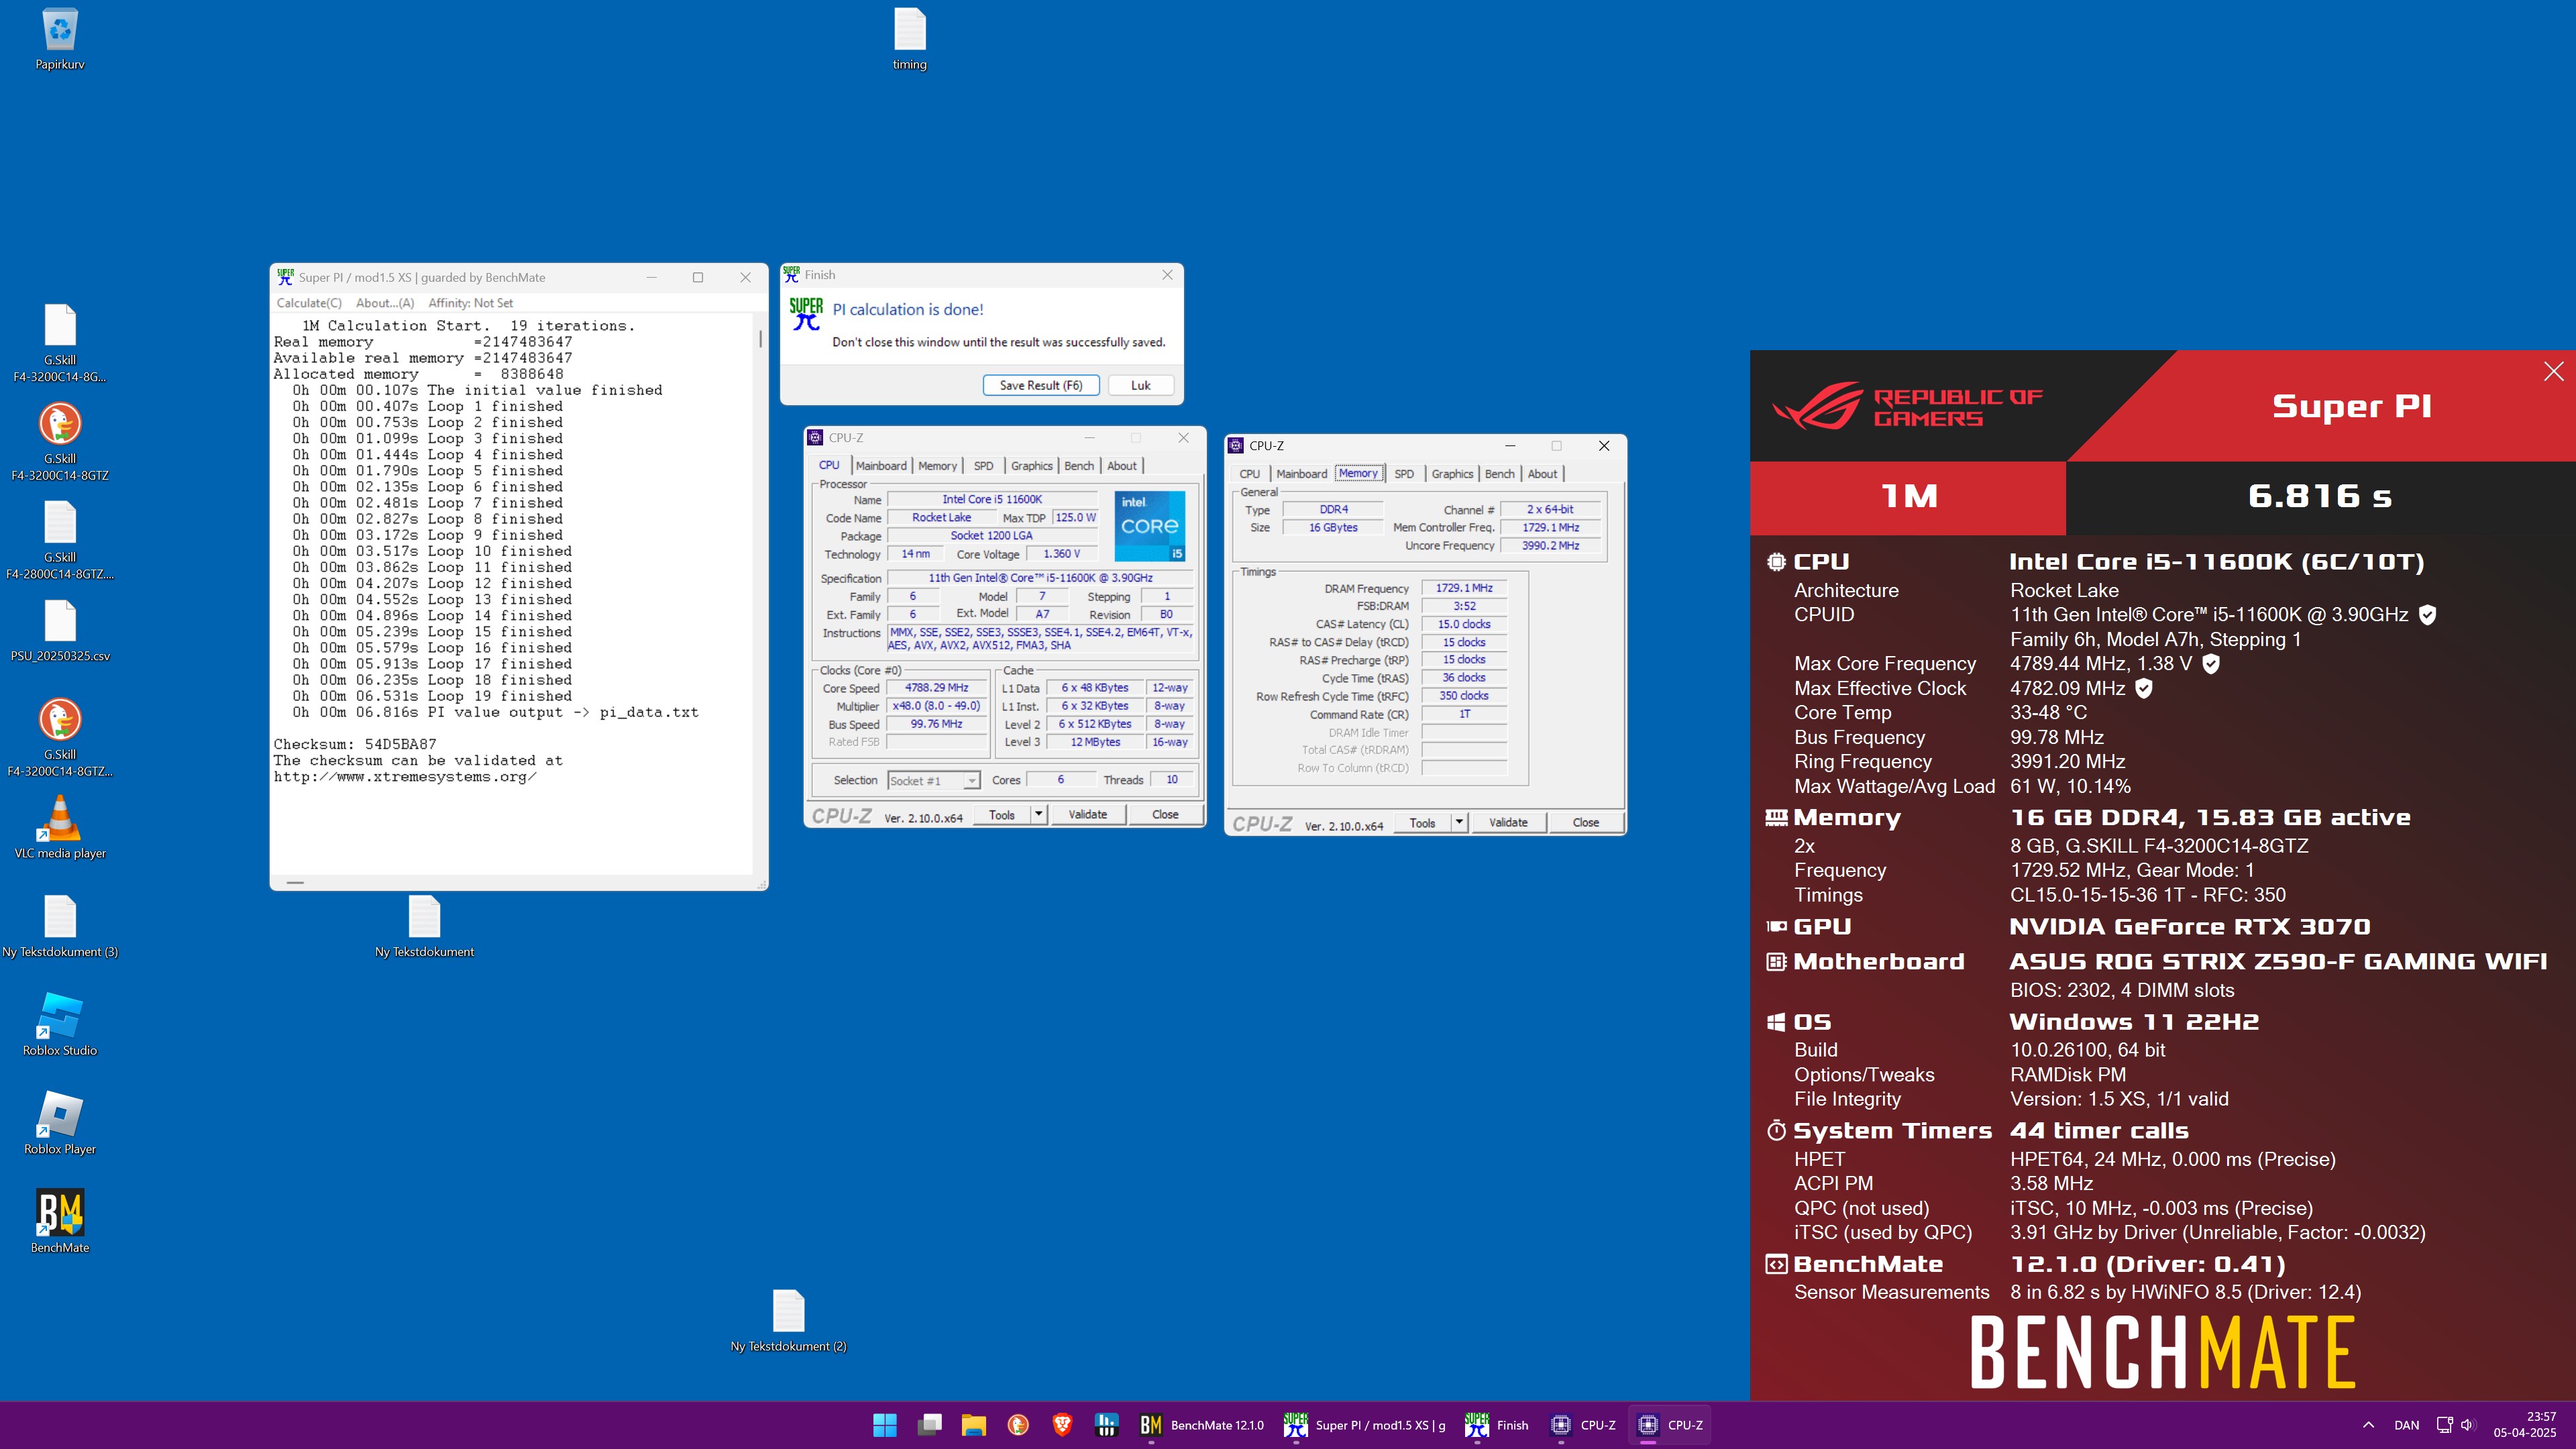Viewport: 2576px width, 1449px height.
Task: Open Memory tab in CPU-Z CPU window
Action: (x=937, y=465)
